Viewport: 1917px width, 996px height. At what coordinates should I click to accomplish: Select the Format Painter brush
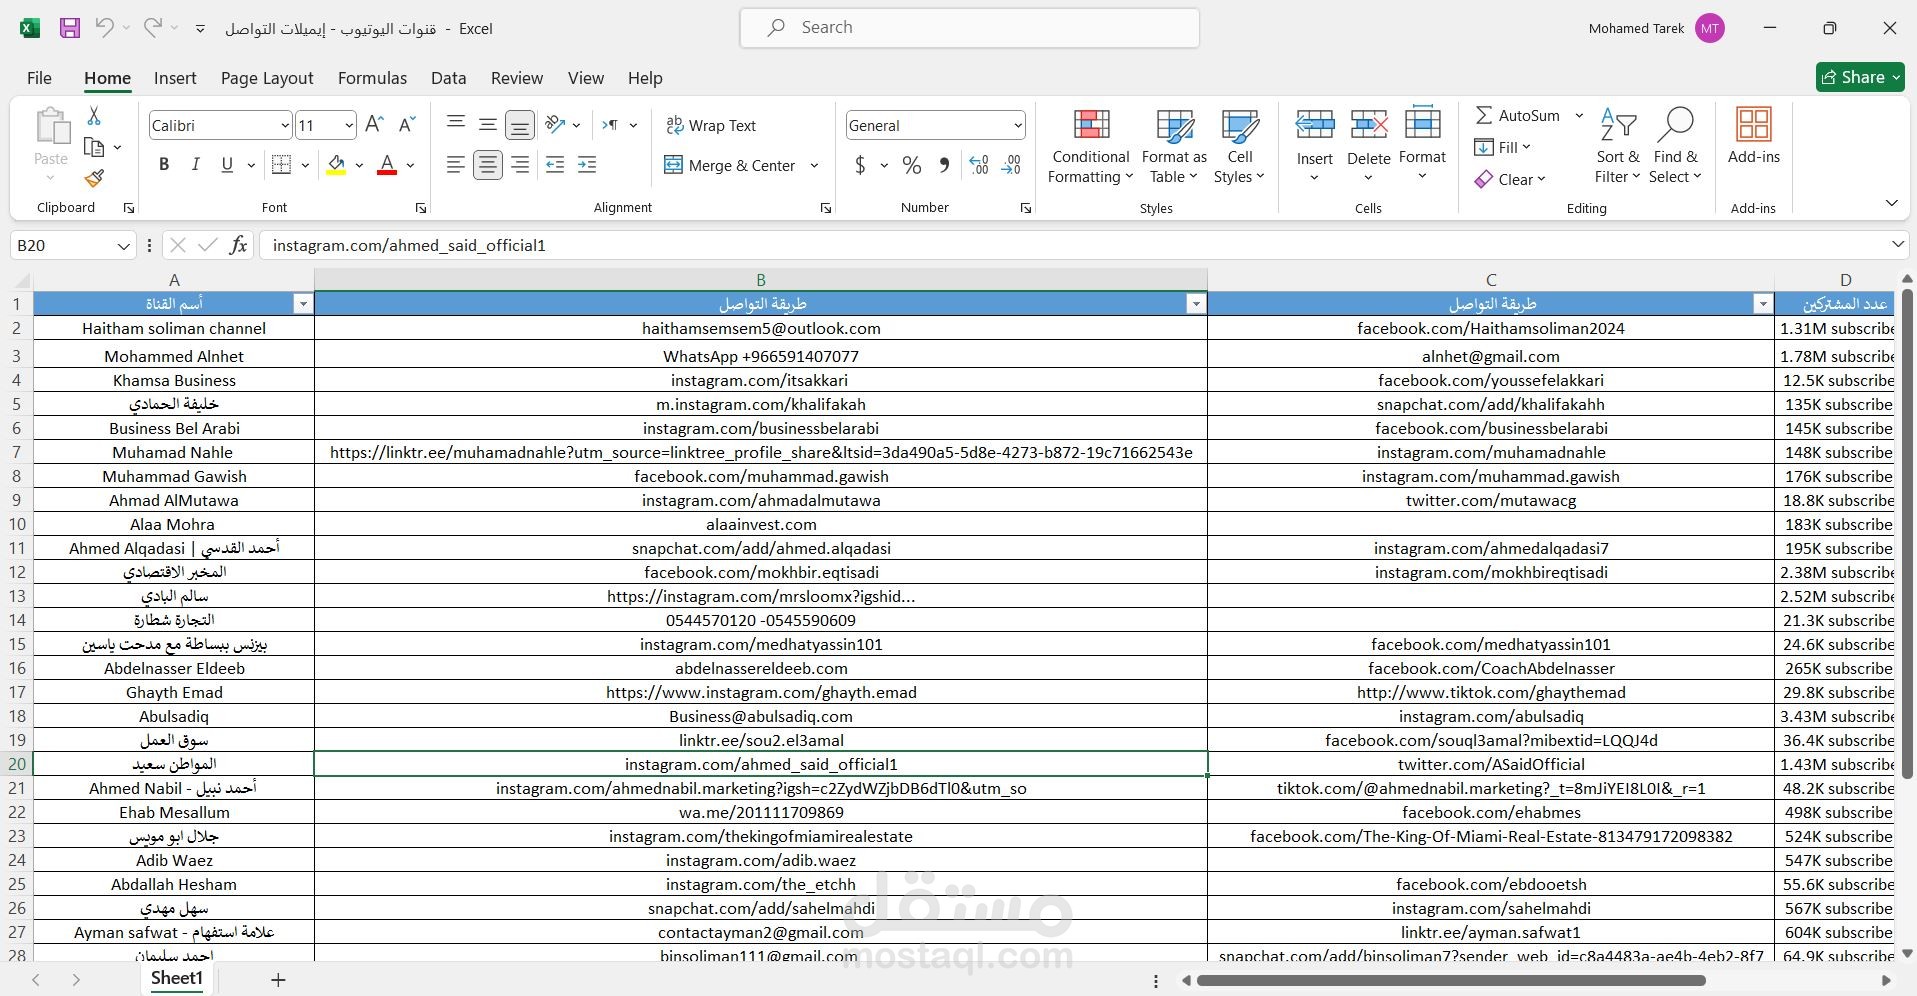tap(94, 179)
